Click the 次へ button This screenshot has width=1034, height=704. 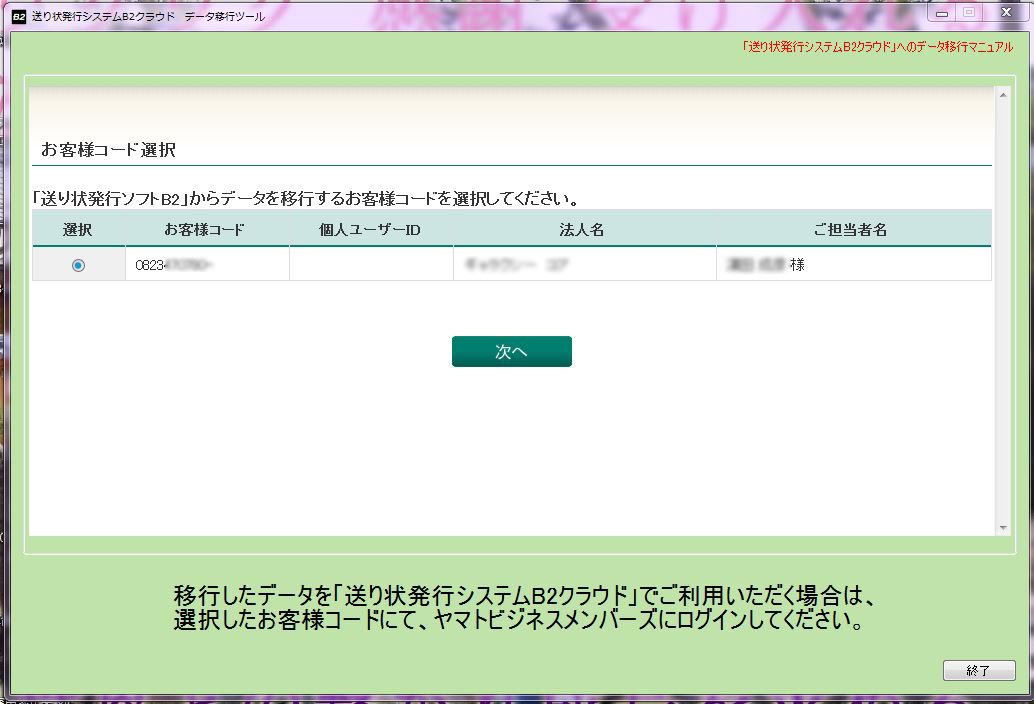(x=512, y=351)
